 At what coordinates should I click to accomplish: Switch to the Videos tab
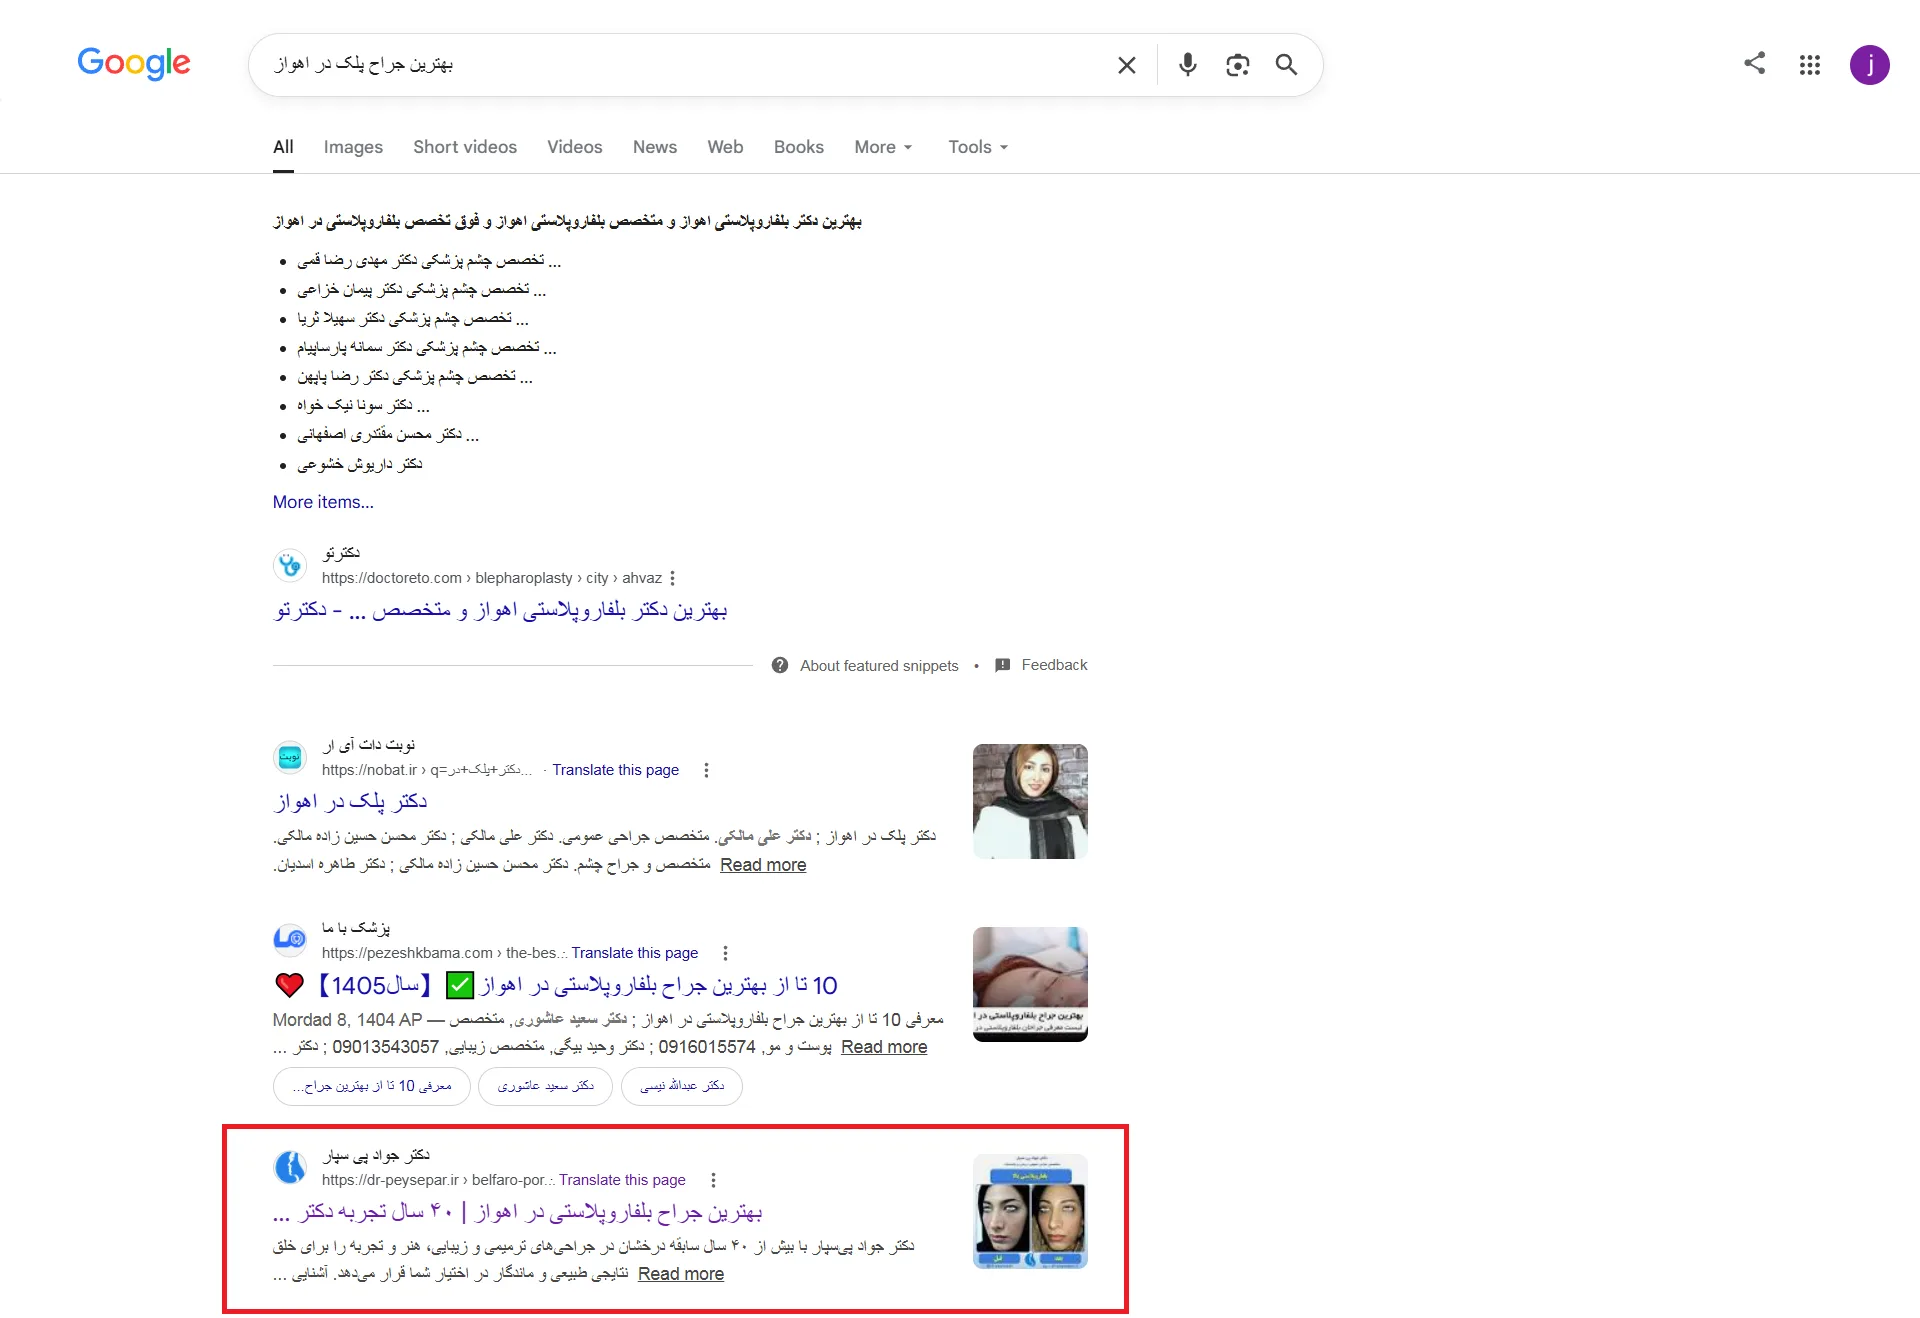[x=575, y=147]
